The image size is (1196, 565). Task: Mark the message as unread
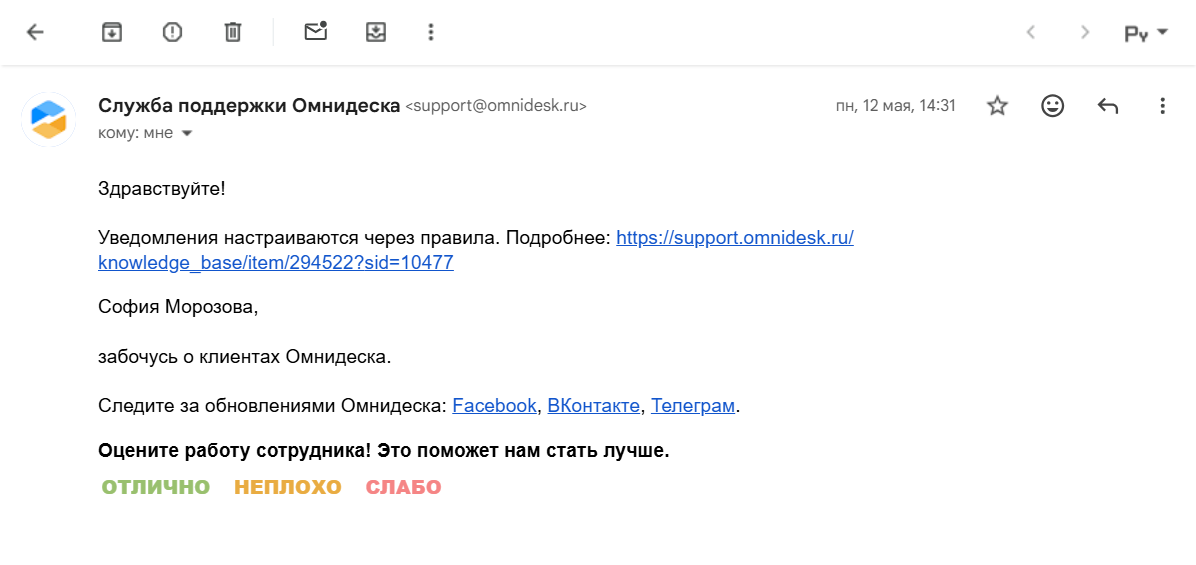click(x=316, y=32)
